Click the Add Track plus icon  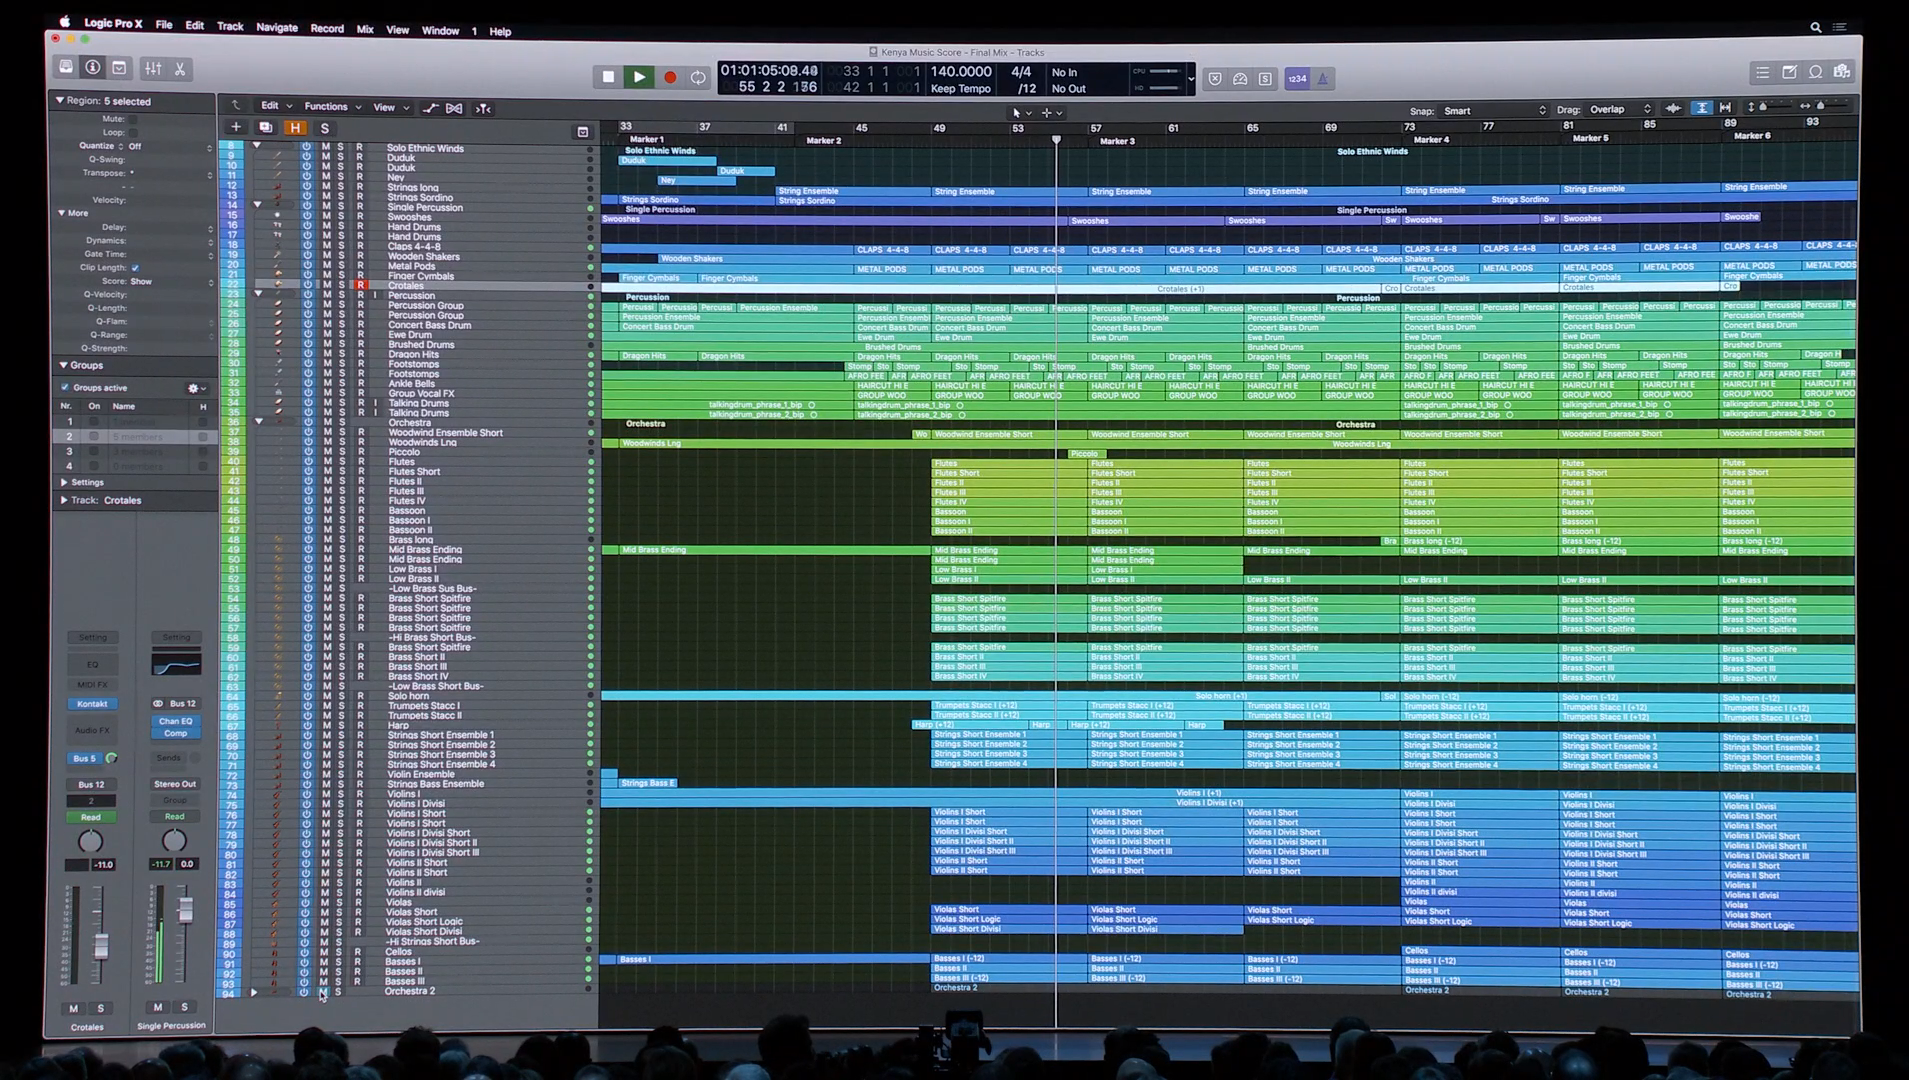tap(236, 127)
